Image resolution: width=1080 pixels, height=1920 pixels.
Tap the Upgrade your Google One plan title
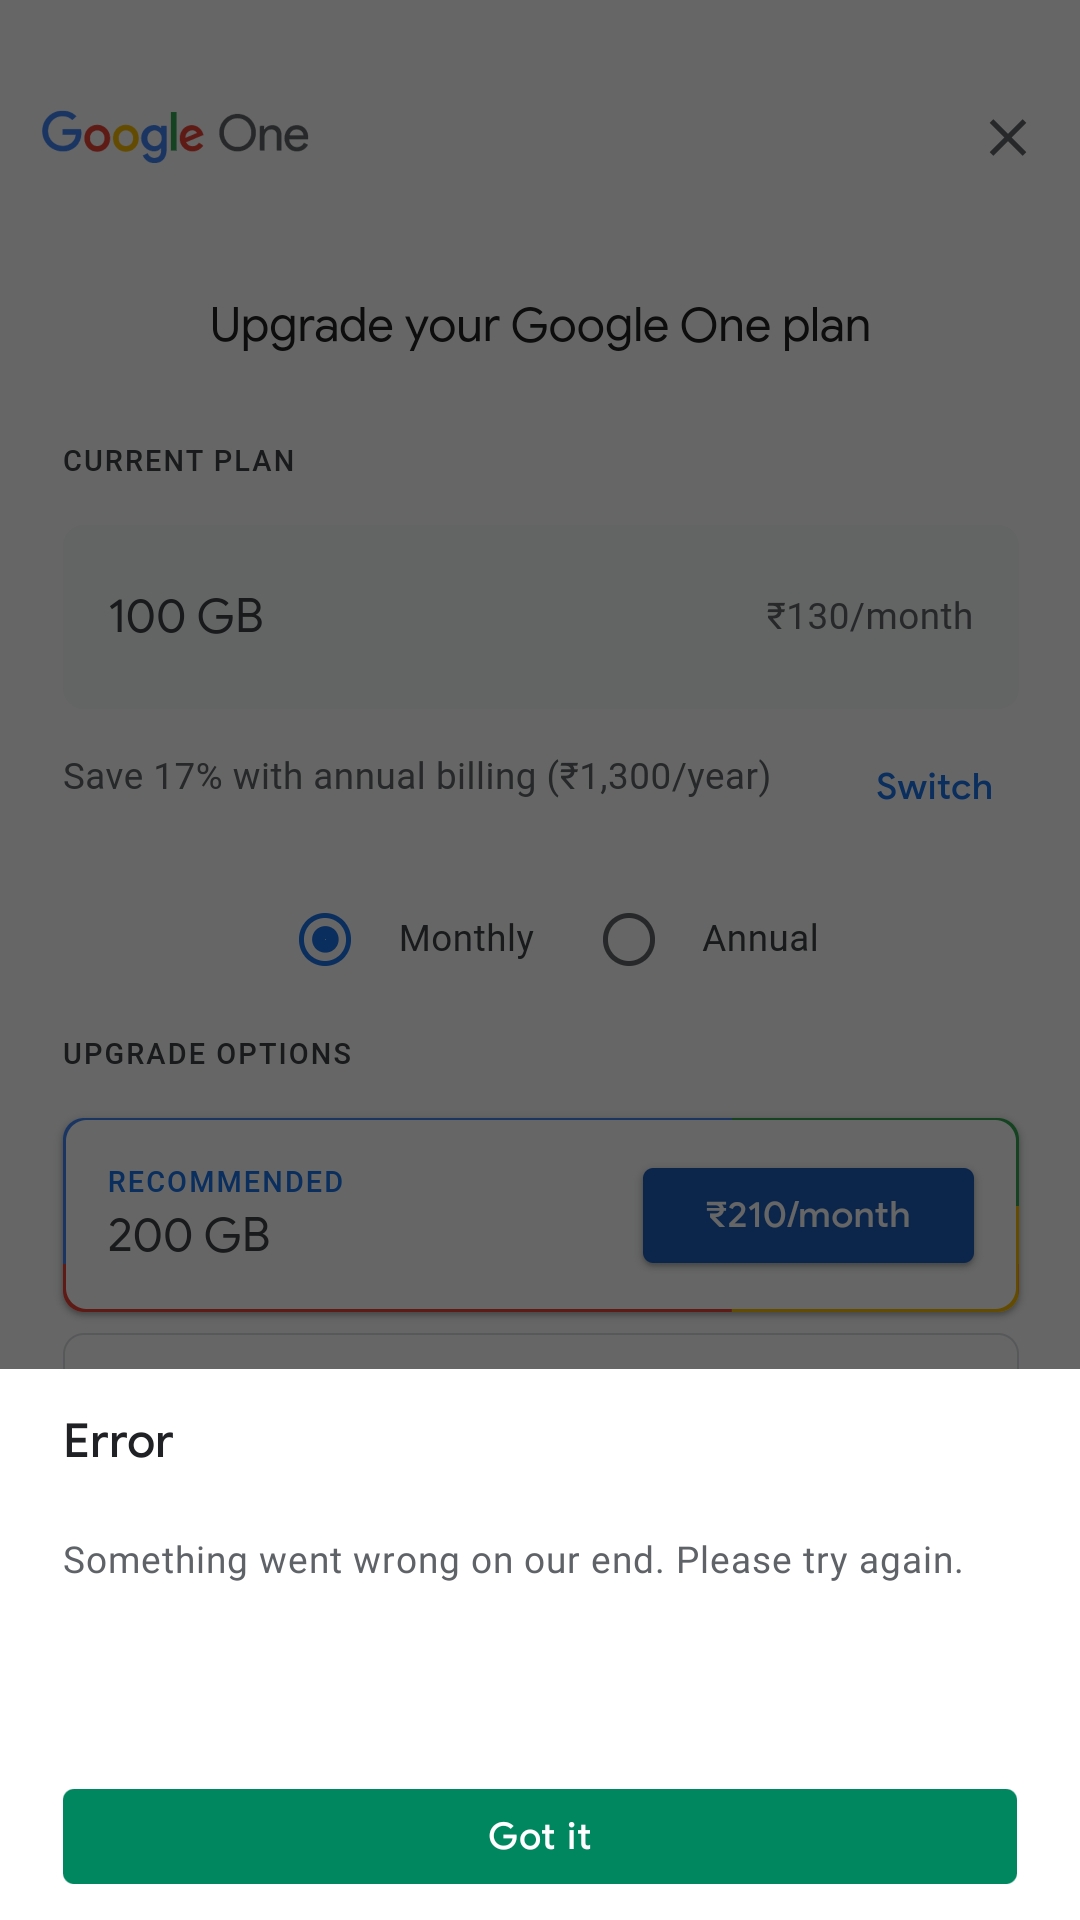(x=540, y=326)
